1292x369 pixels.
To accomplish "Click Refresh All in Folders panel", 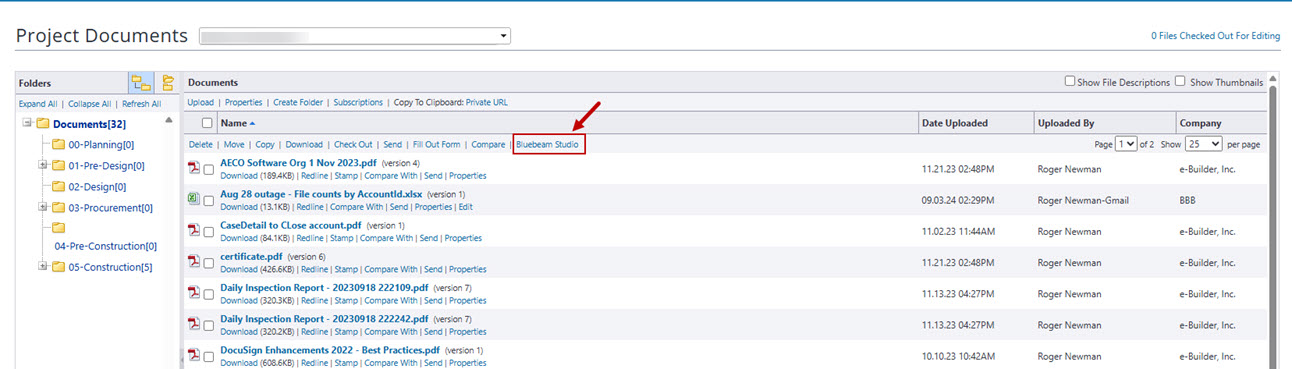I will [x=142, y=104].
